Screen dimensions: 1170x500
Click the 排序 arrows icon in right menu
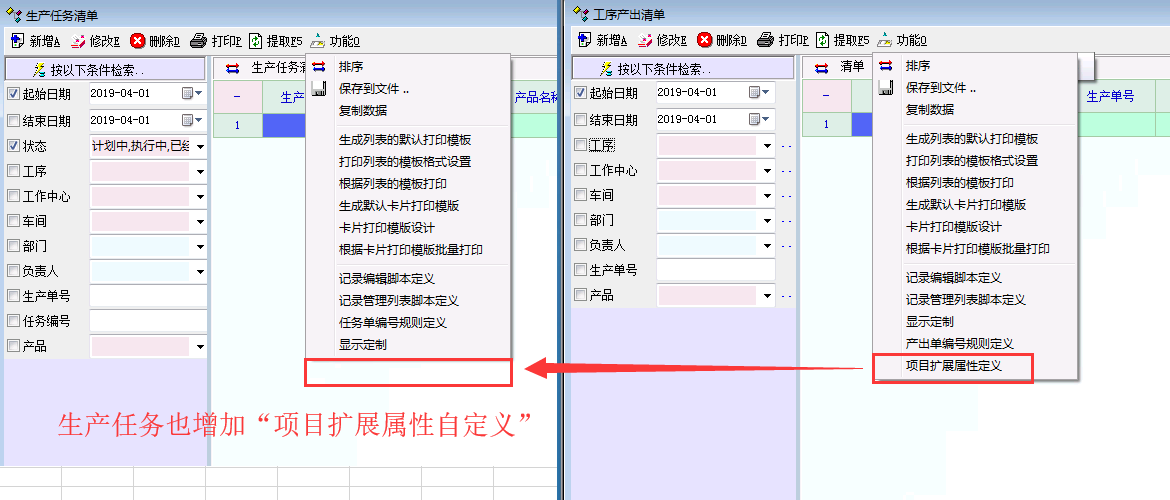pos(885,66)
